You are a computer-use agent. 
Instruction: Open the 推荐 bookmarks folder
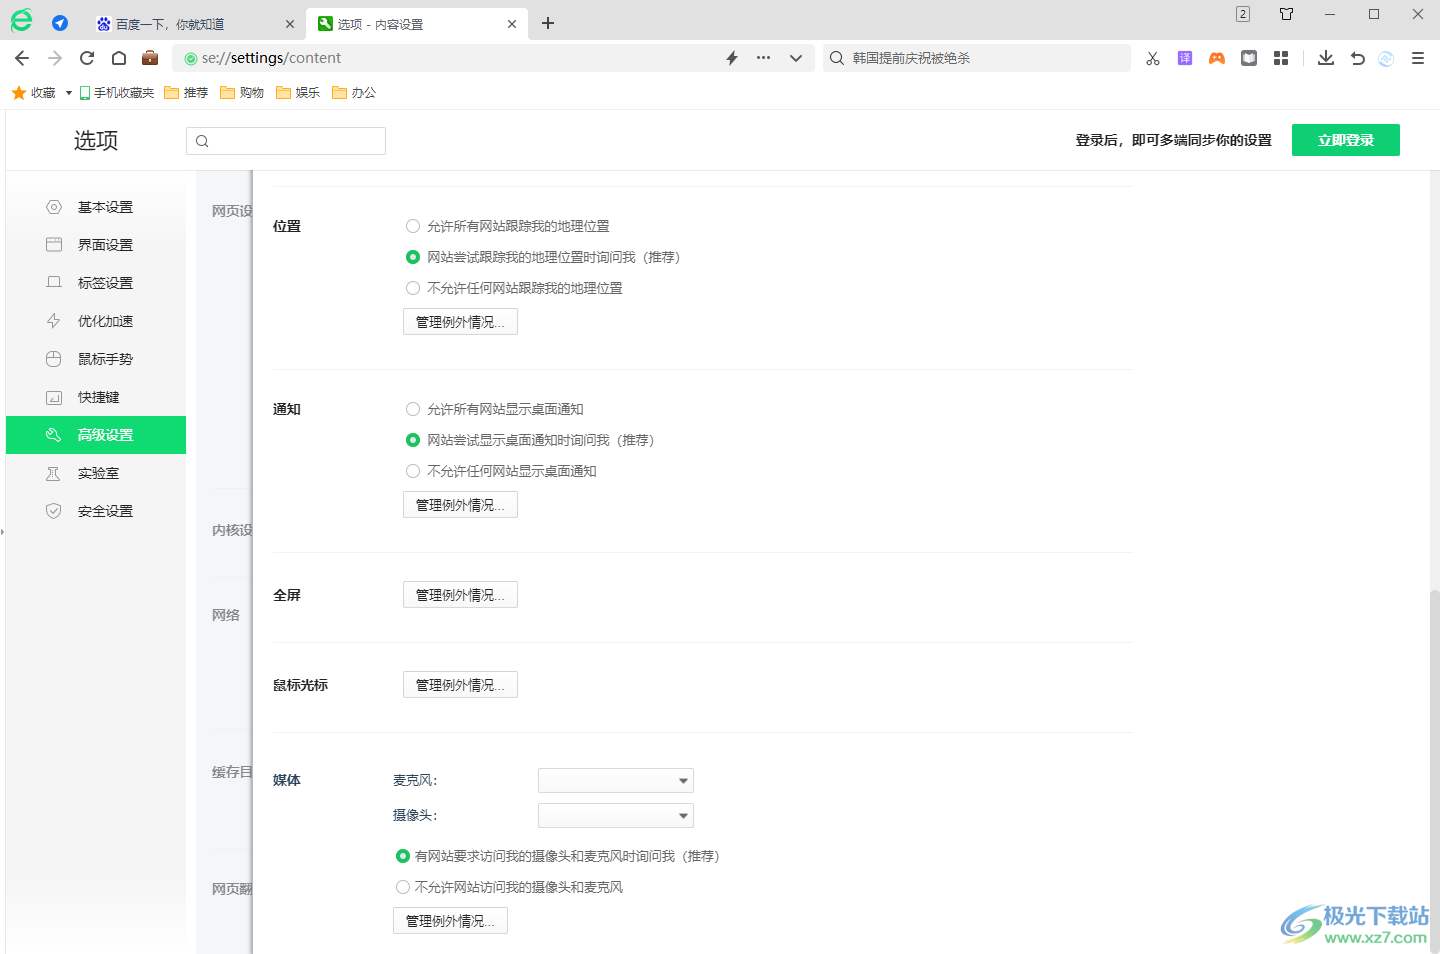(x=186, y=92)
